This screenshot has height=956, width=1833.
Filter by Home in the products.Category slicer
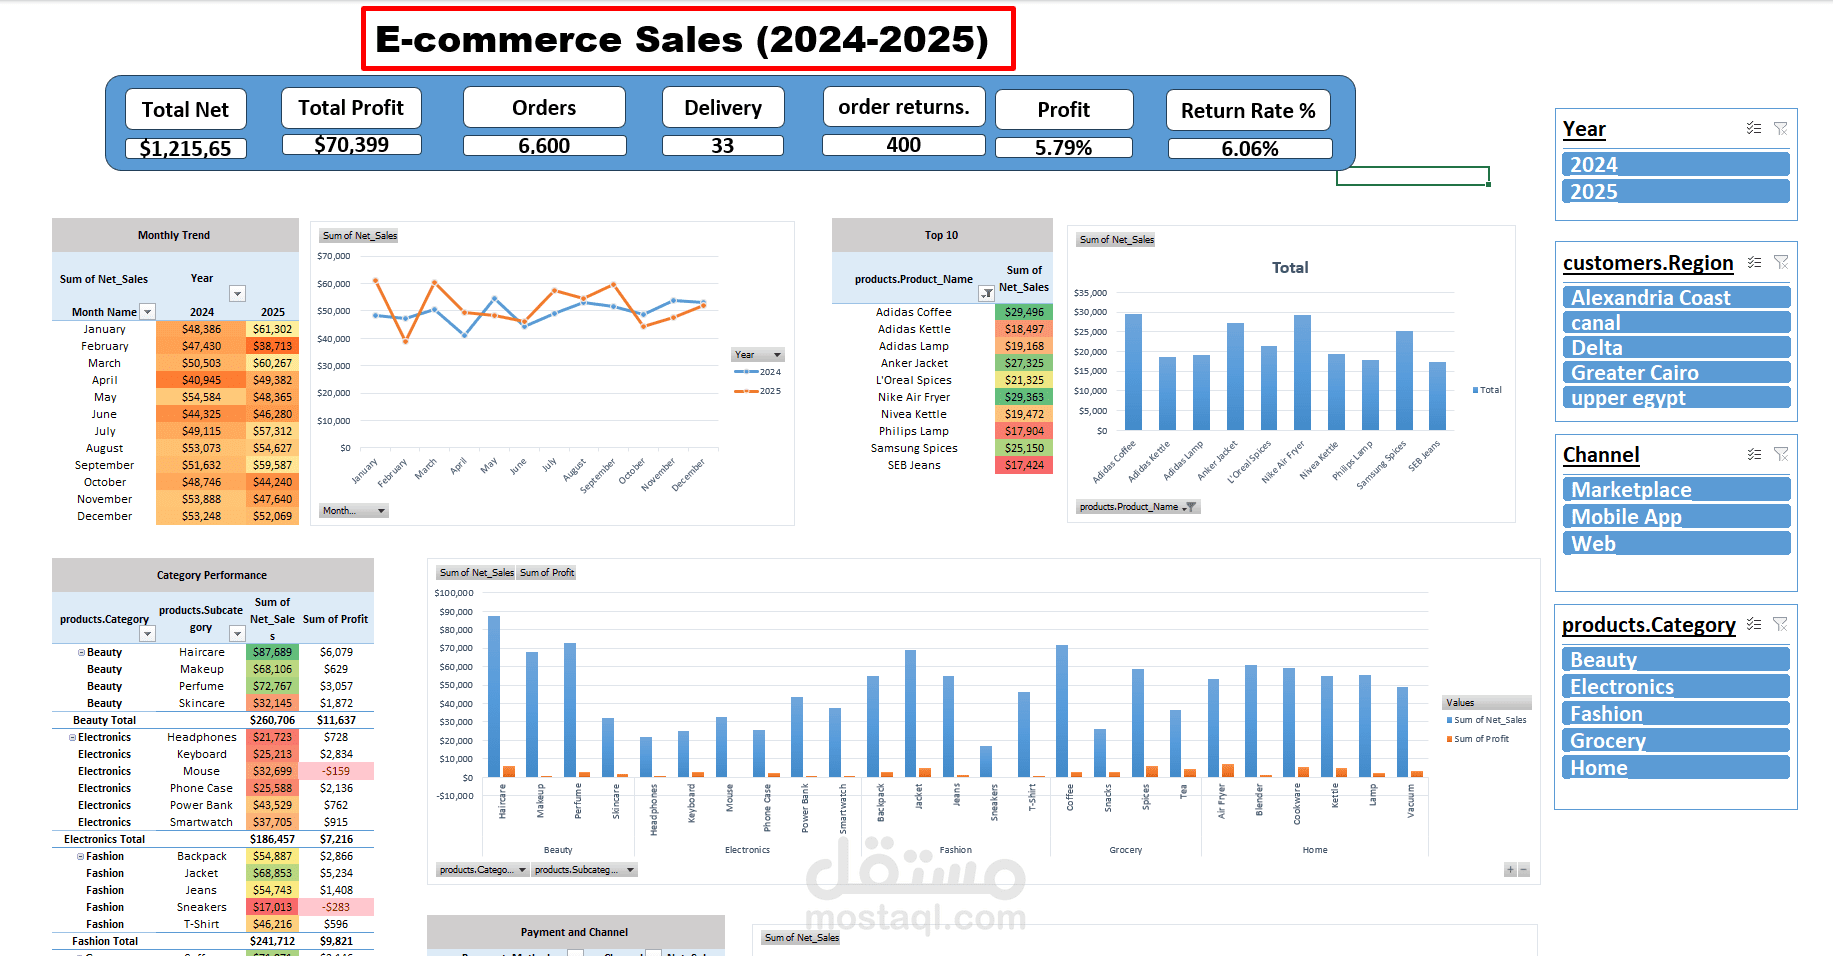click(x=1675, y=767)
